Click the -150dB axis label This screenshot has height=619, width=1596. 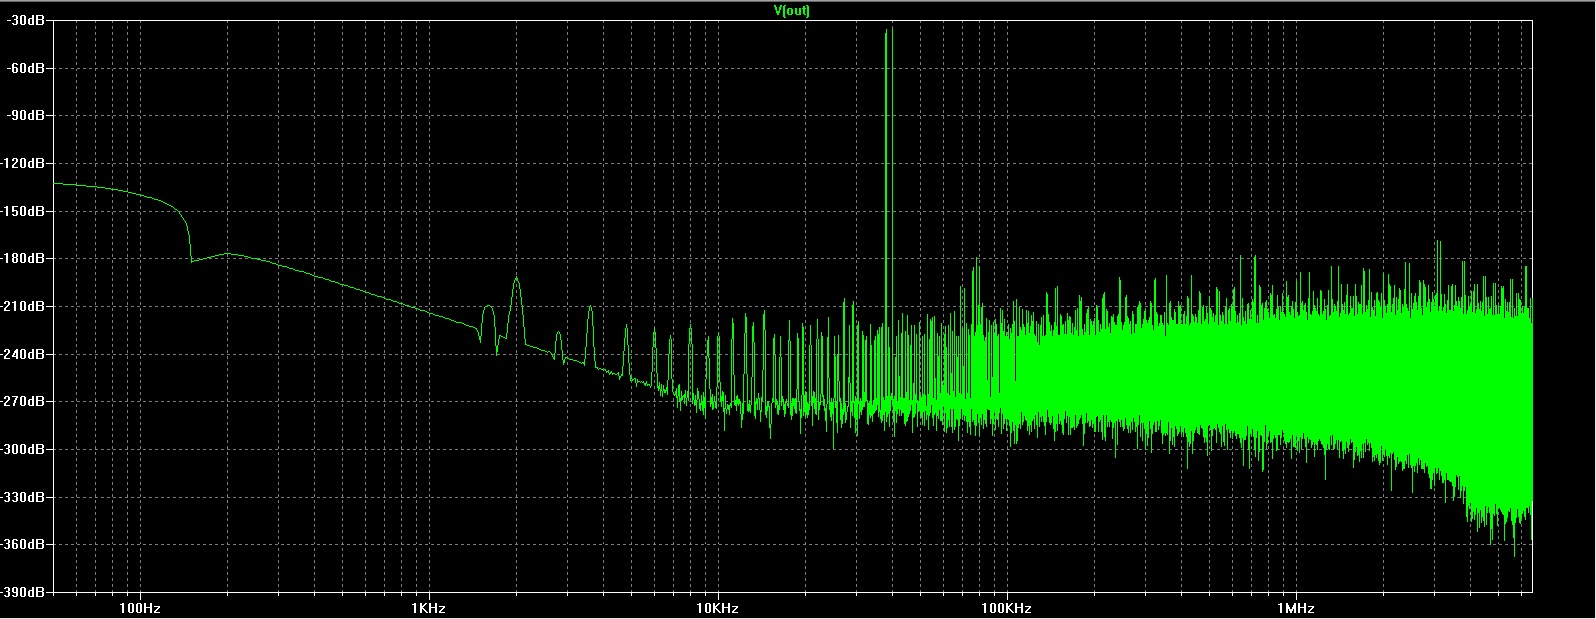point(22,212)
